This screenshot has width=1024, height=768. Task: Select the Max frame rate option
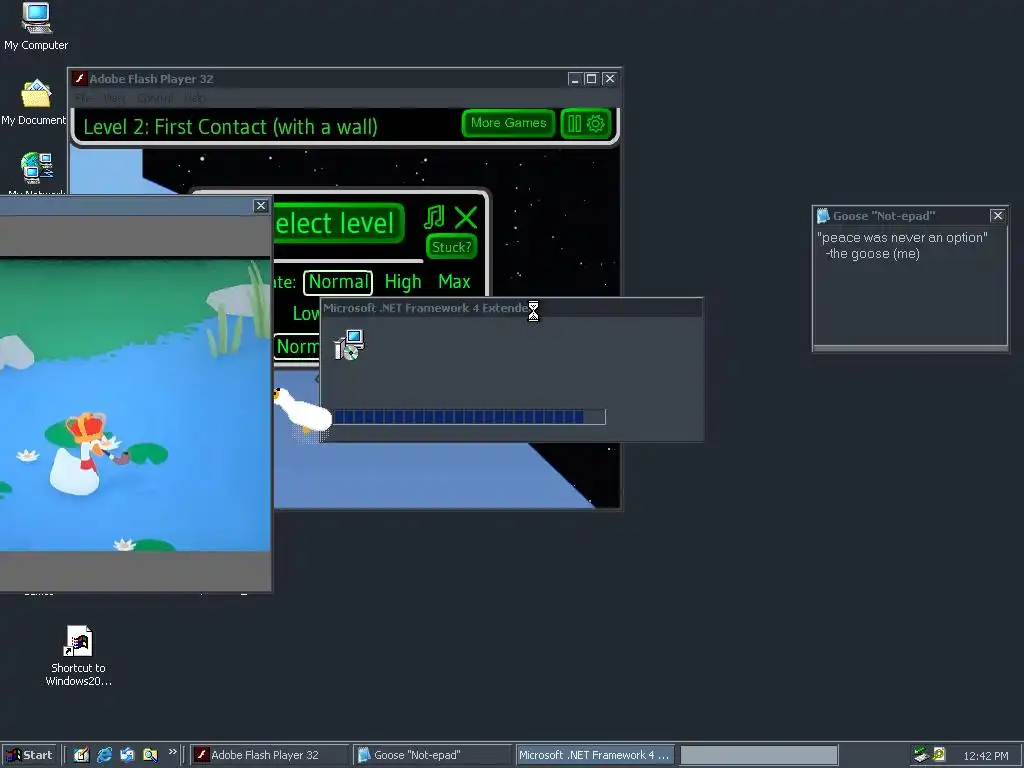(455, 282)
